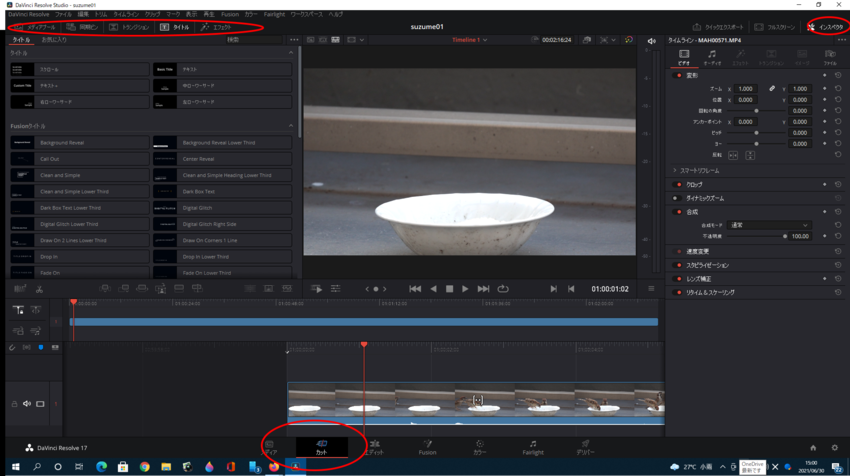Click flip vertical button in 反転 row

tap(750, 156)
